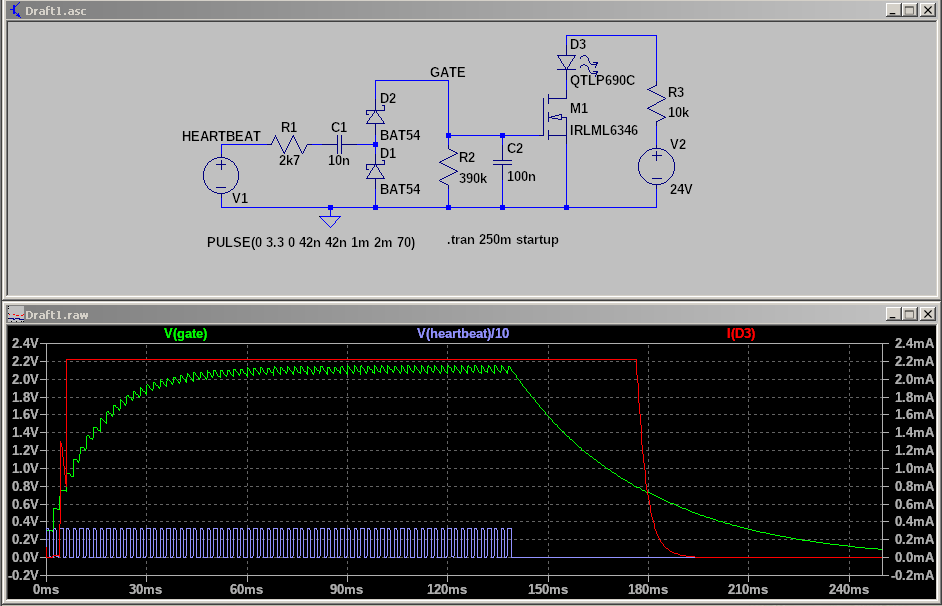Click the IRLML6346 model label

pyautogui.click(x=604, y=130)
